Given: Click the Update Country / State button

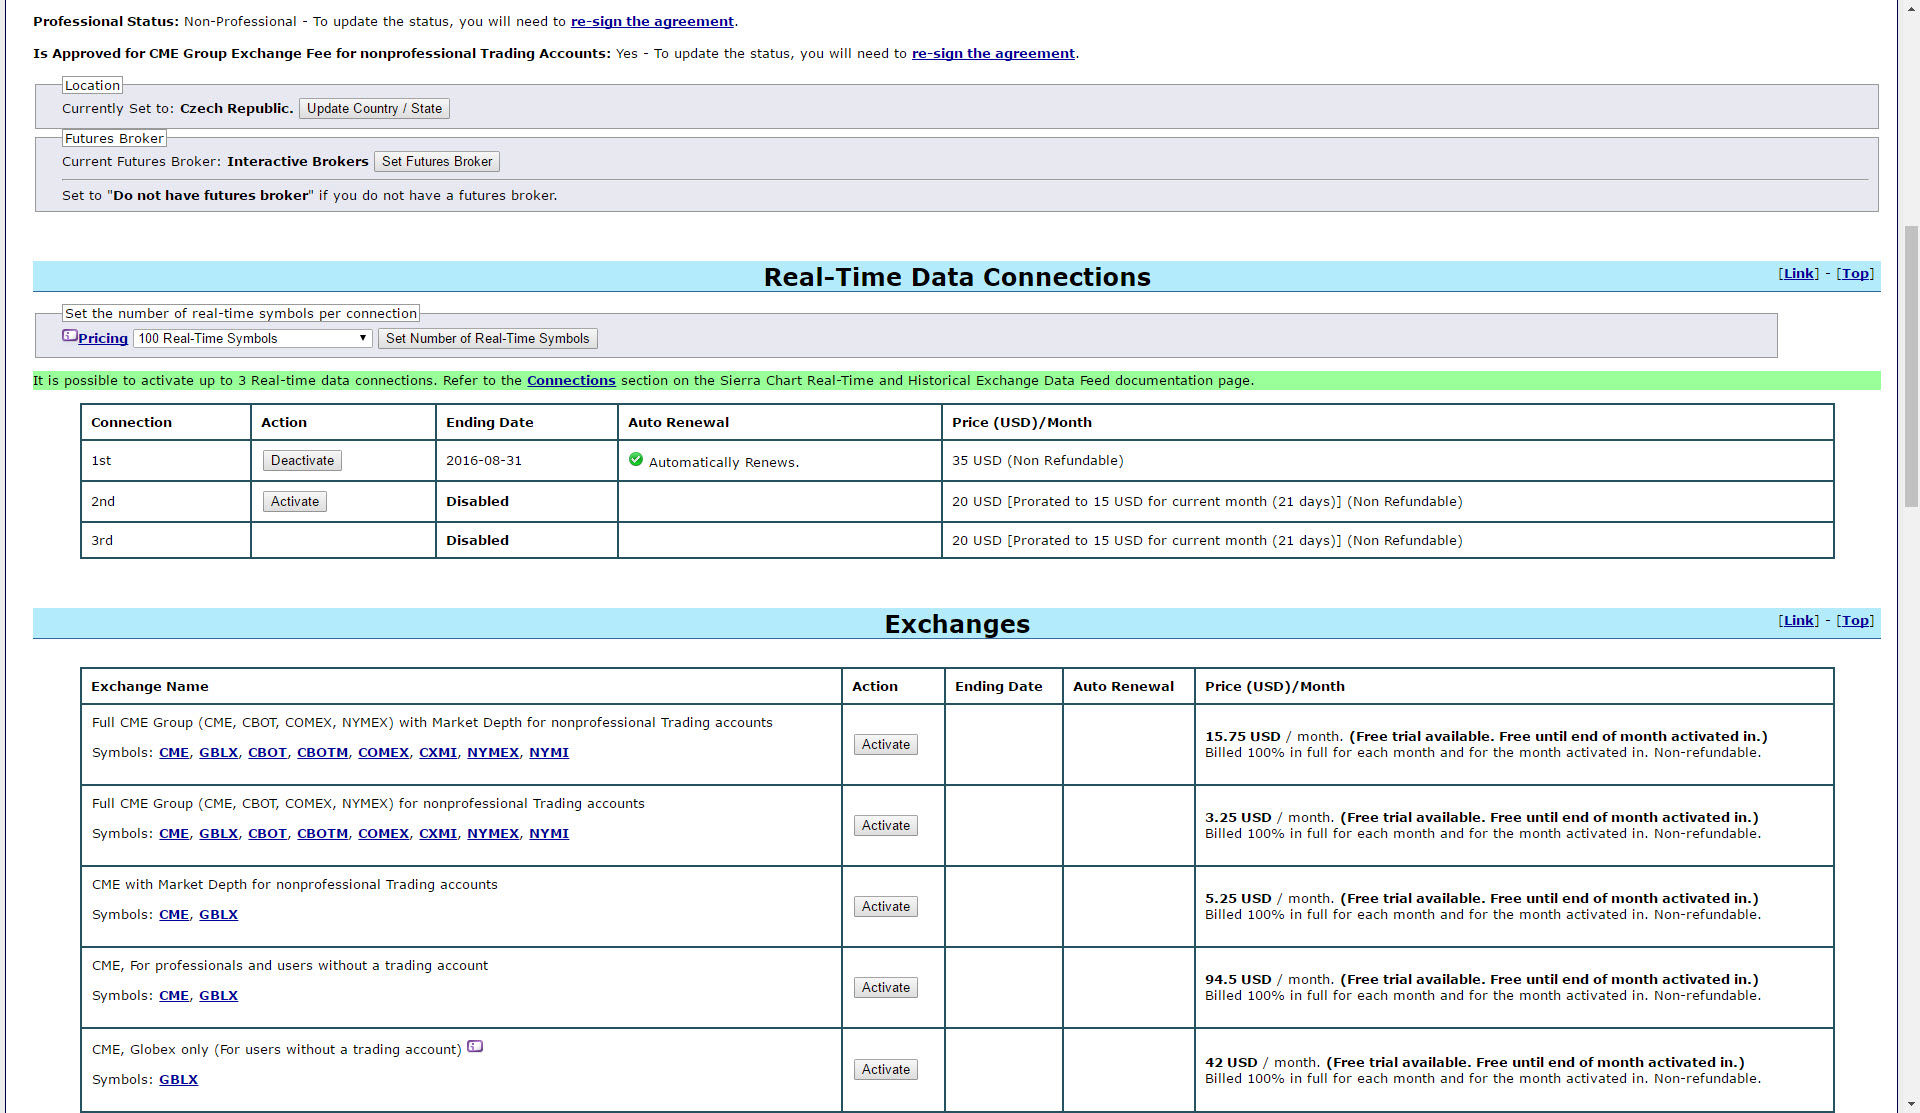Looking at the screenshot, I should (374, 109).
